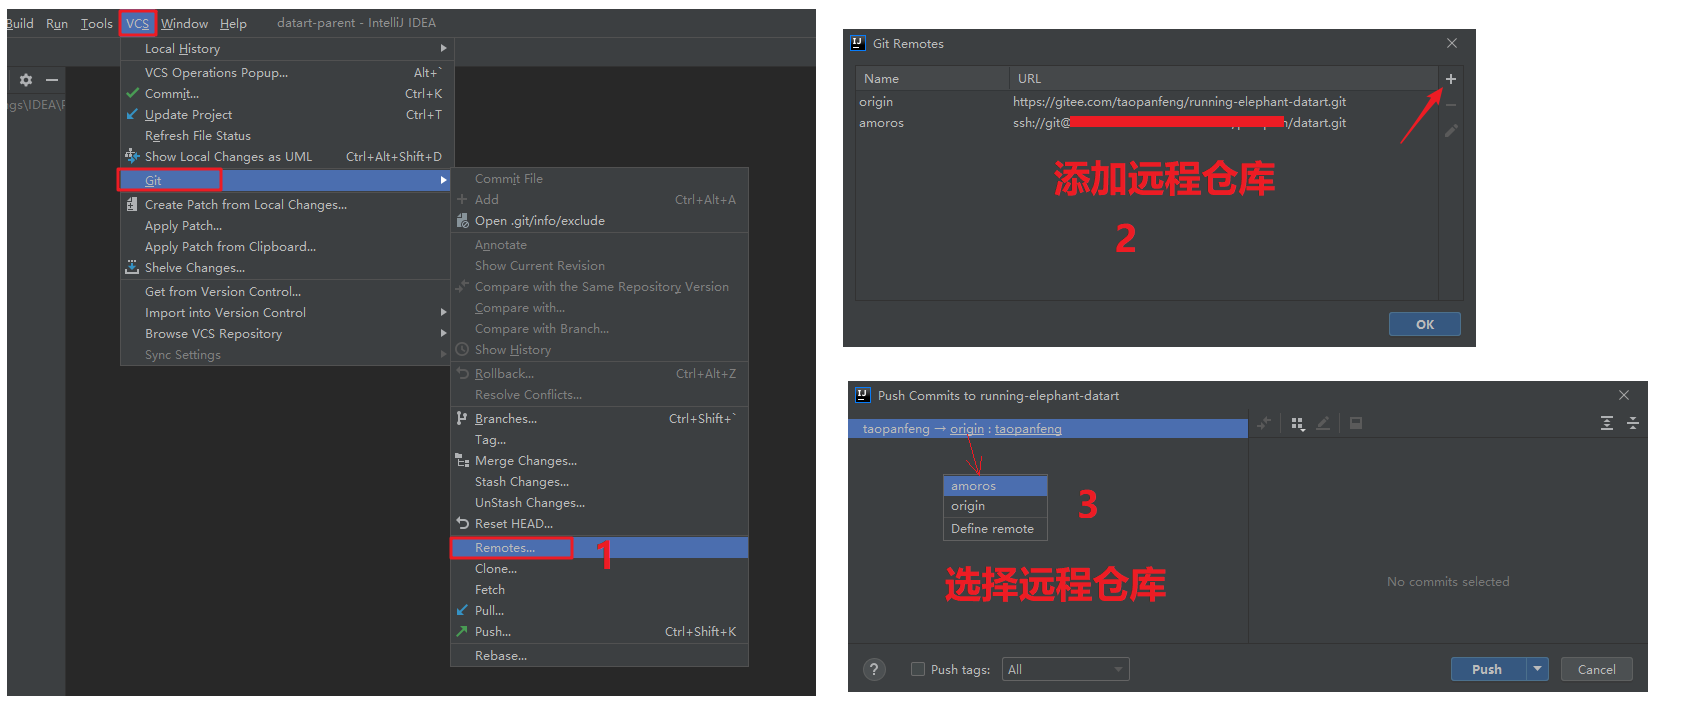
Task: Select UnStash Changes... entry
Action: pos(599,502)
